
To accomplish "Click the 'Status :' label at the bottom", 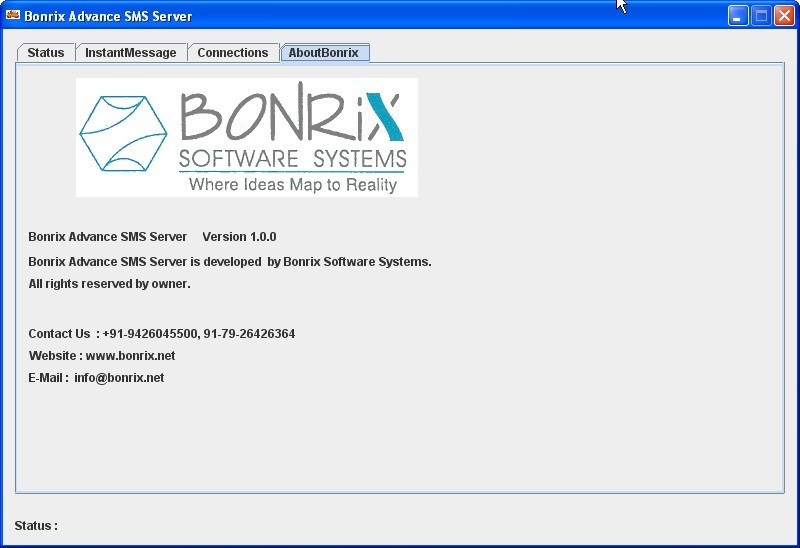I will point(36,526).
